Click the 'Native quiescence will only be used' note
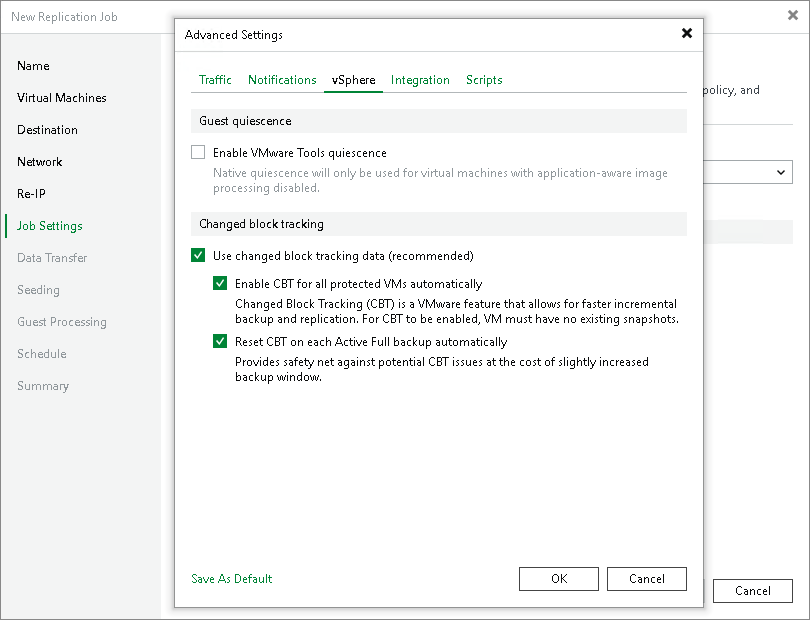Viewport: 810px width, 620px height. click(x=440, y=180)
